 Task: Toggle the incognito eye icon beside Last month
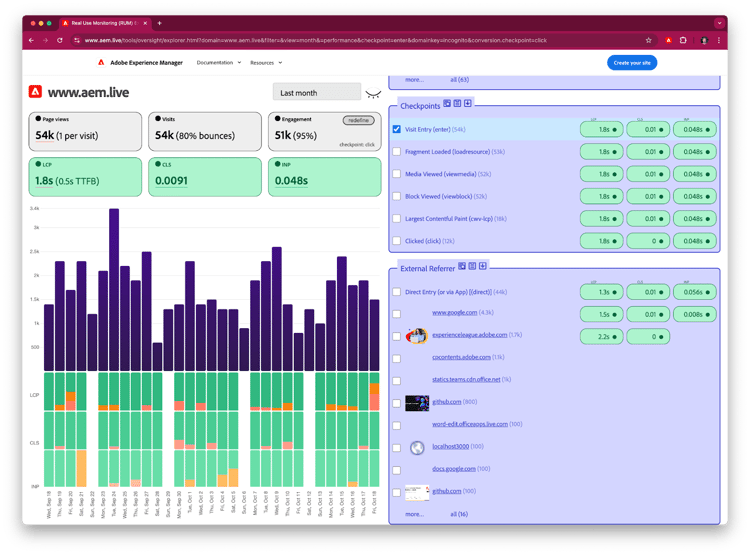point(373,93)
